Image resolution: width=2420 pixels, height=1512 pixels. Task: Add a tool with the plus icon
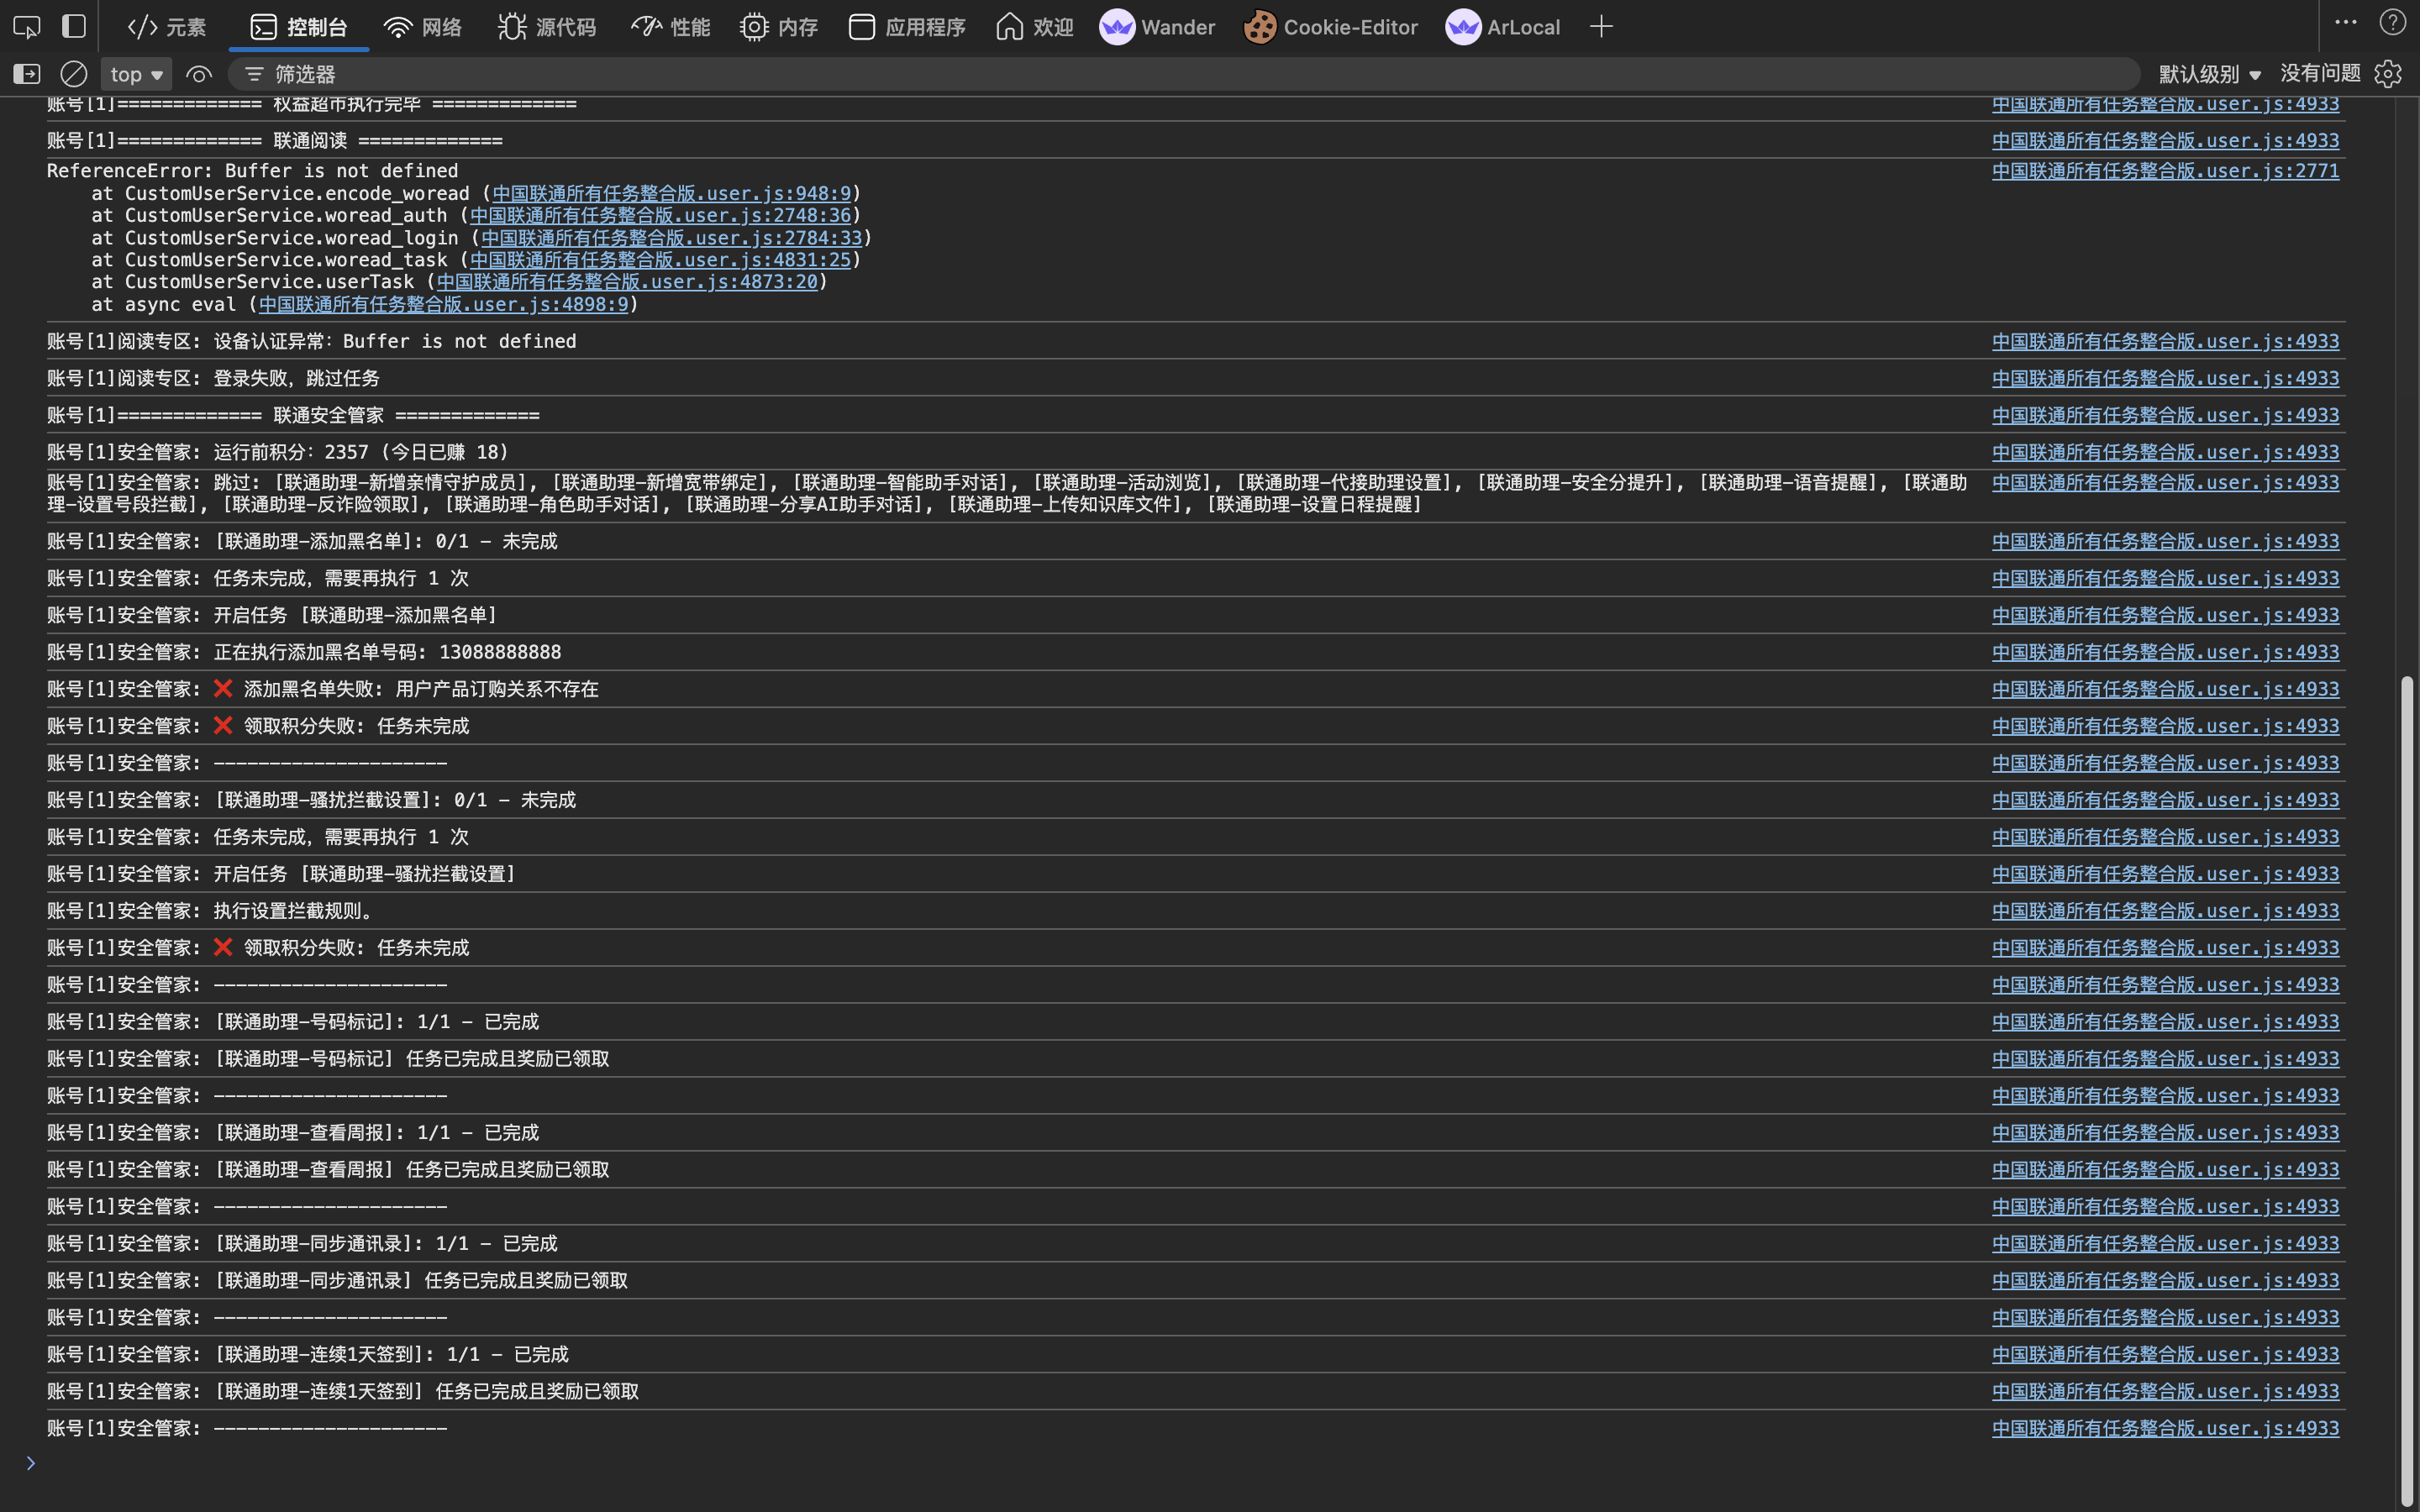[x=1601, y=27]
